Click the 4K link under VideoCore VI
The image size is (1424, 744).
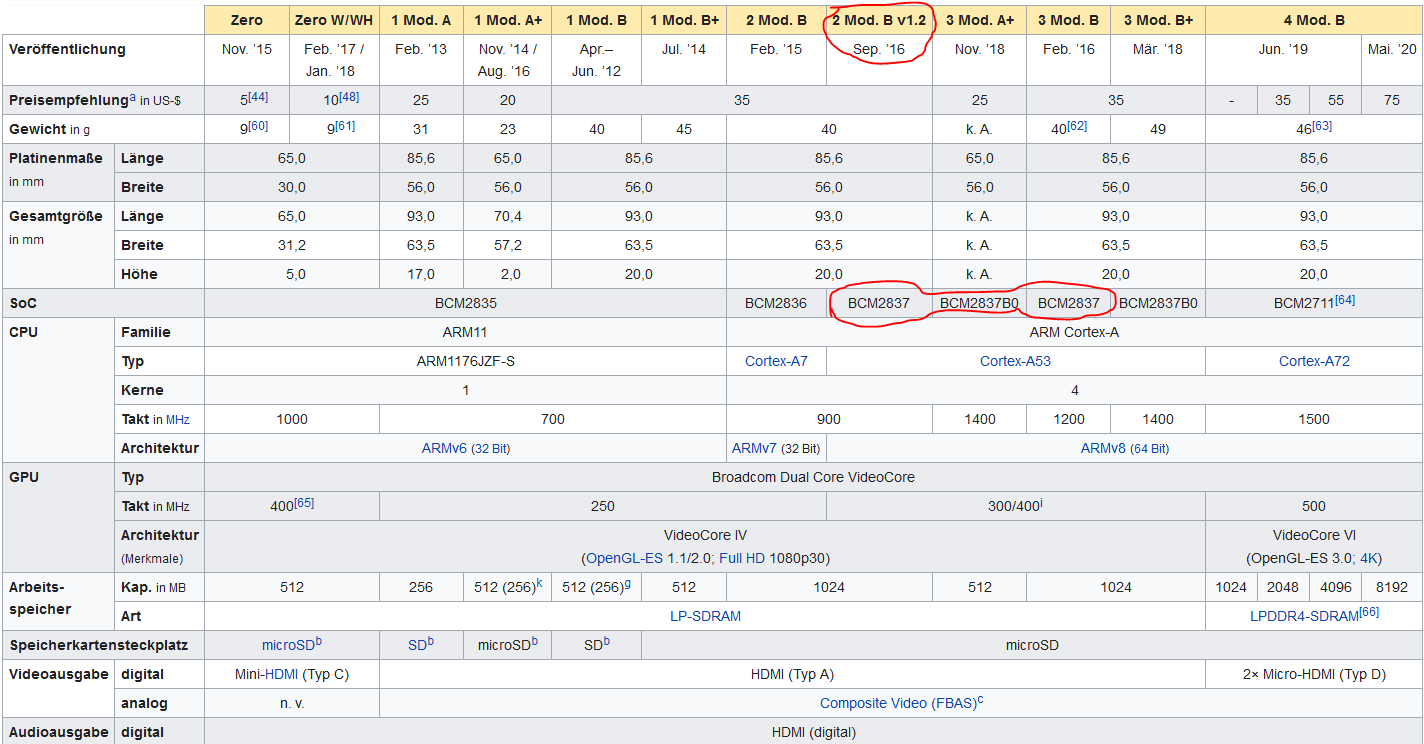pos(1369,558)
